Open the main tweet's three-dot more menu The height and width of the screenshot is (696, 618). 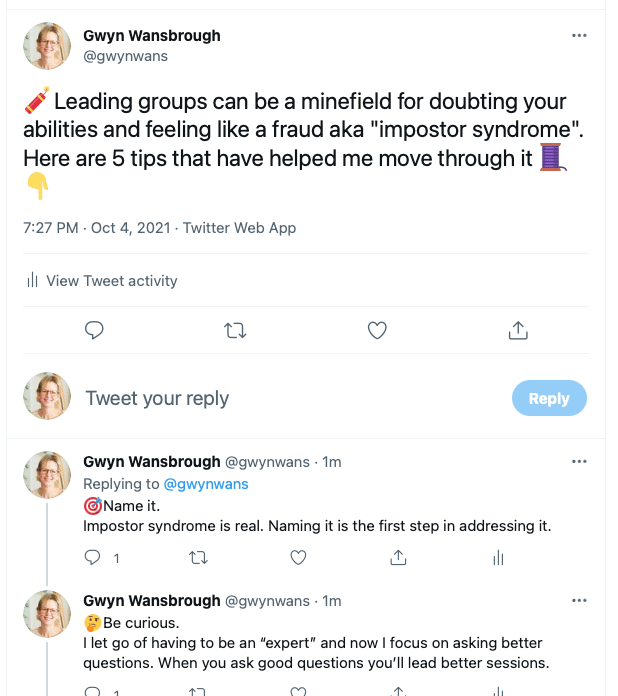tap(579, 36)
